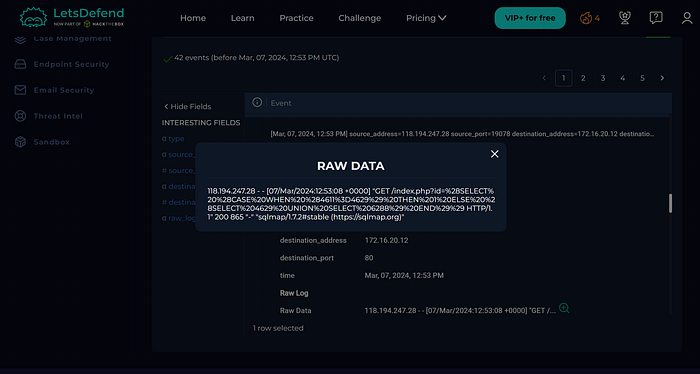Select results page 3
Image resolution: width=700 pixels, height=374 pixels.
coord(603,78)
